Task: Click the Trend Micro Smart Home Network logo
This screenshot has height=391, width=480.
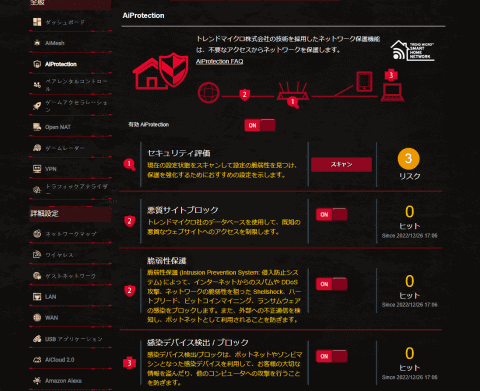Action: pos(413,50)
